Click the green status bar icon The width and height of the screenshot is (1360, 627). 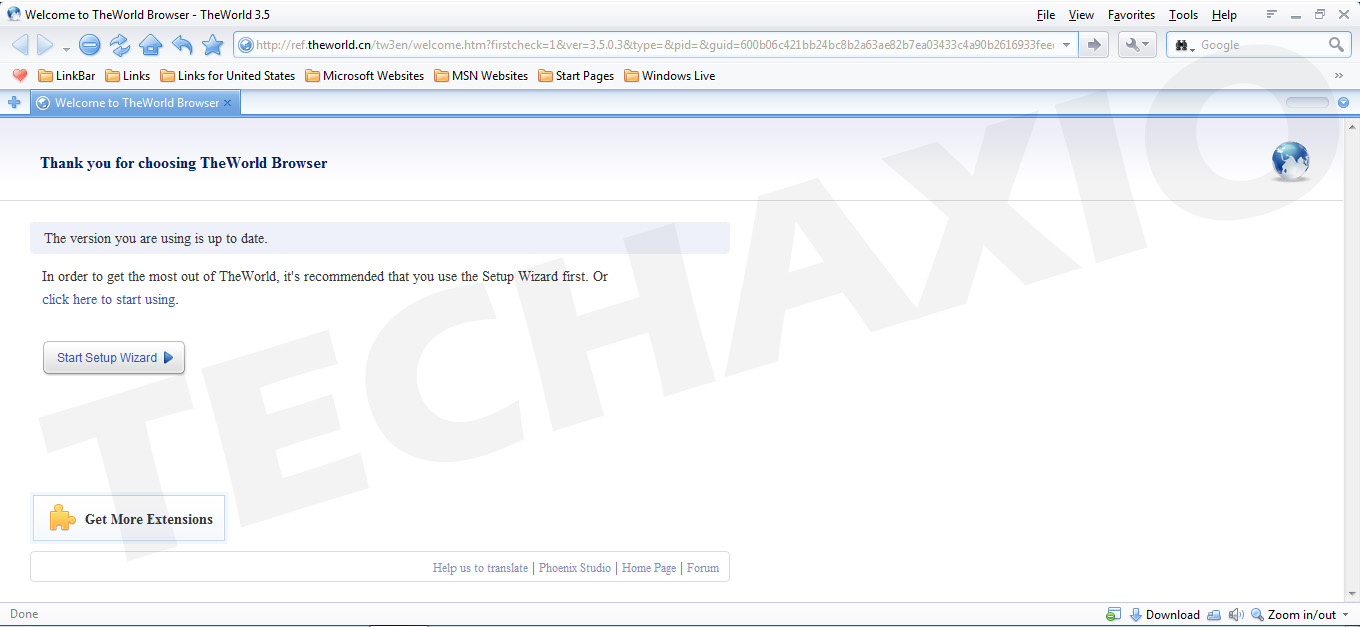(1113, 615)
